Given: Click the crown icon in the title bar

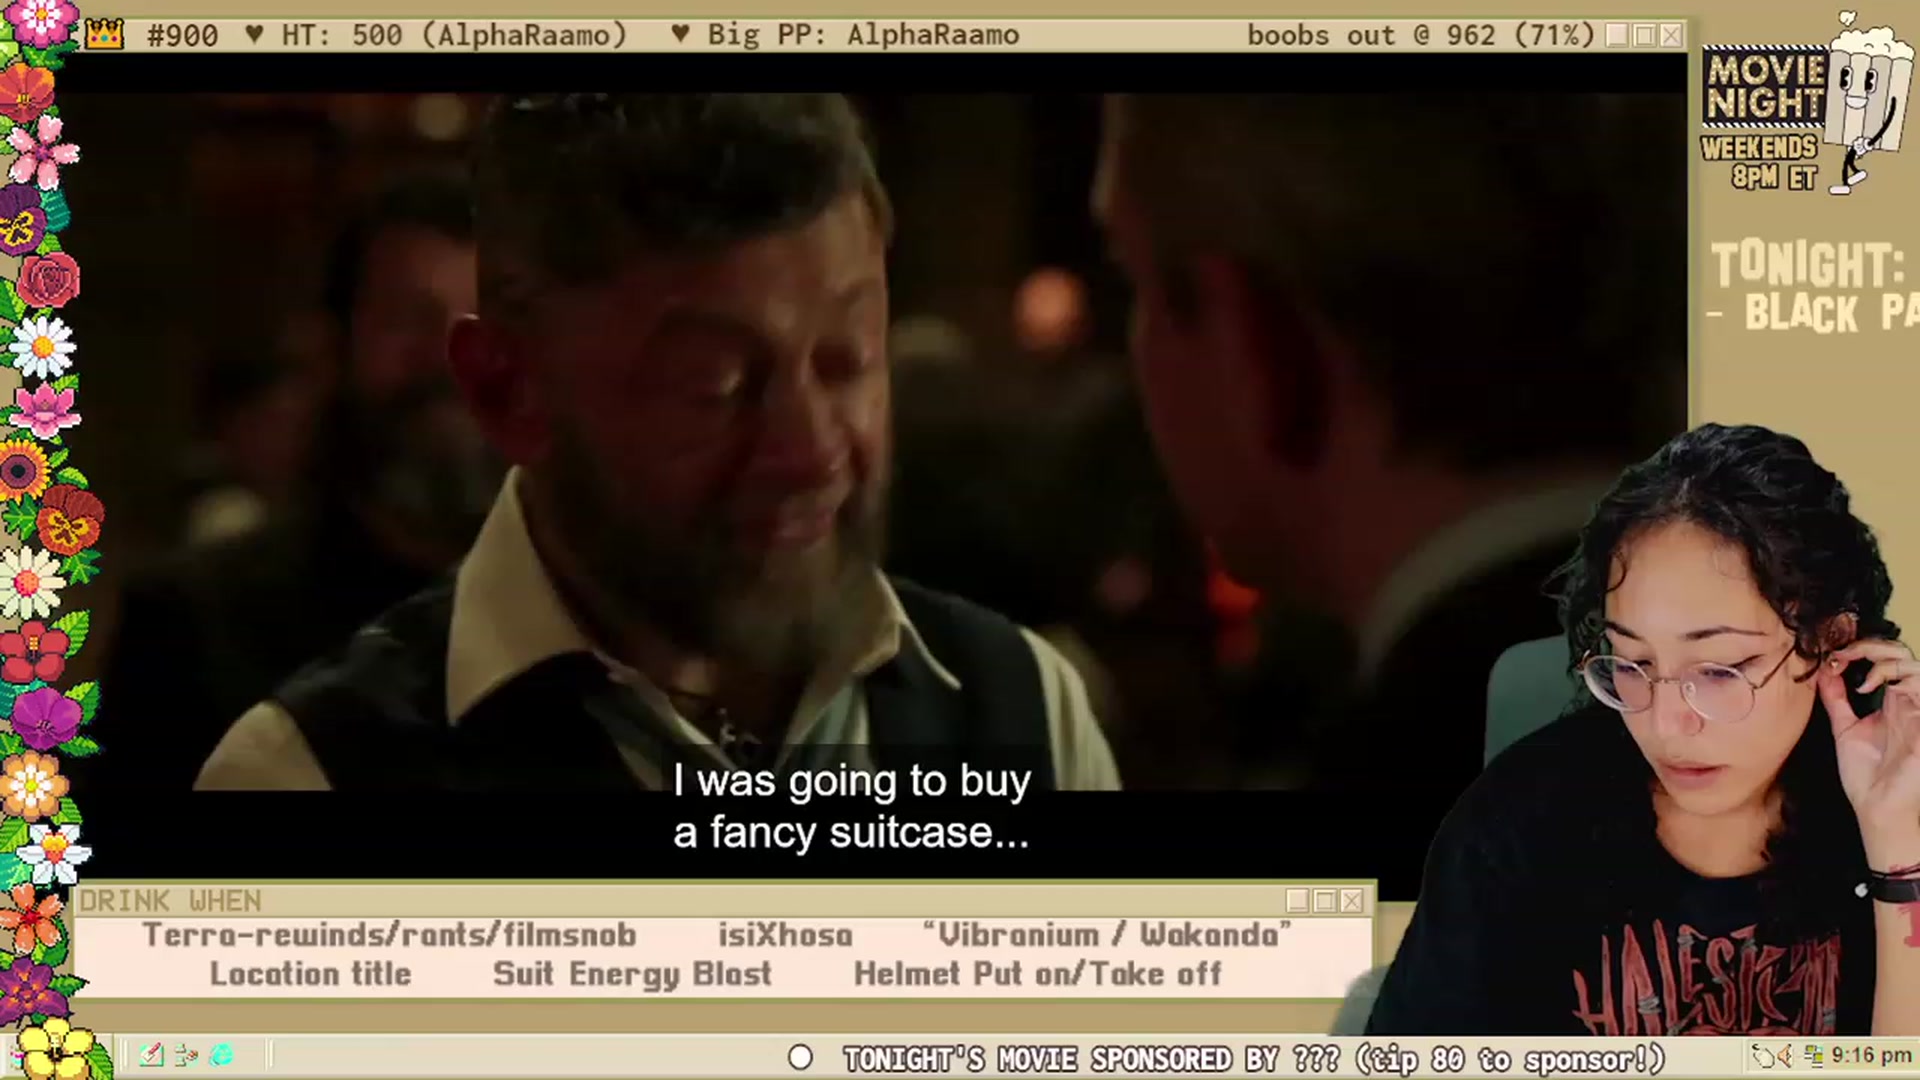Looking at the screenshot, I should click(x=104, y=36).
